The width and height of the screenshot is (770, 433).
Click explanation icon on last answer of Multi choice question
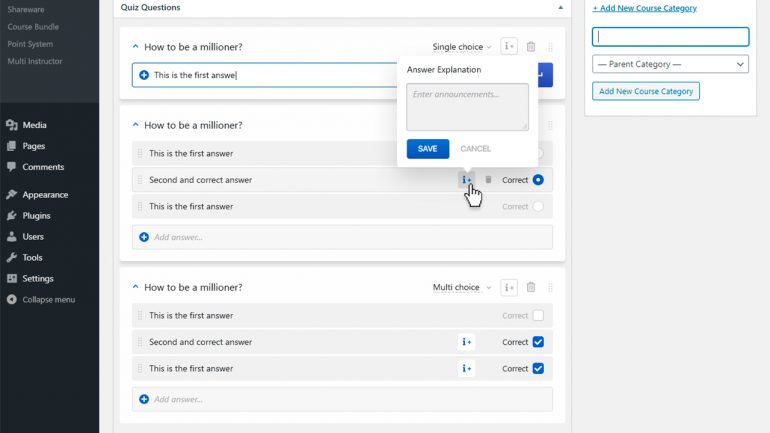click(x=467, y=368)
